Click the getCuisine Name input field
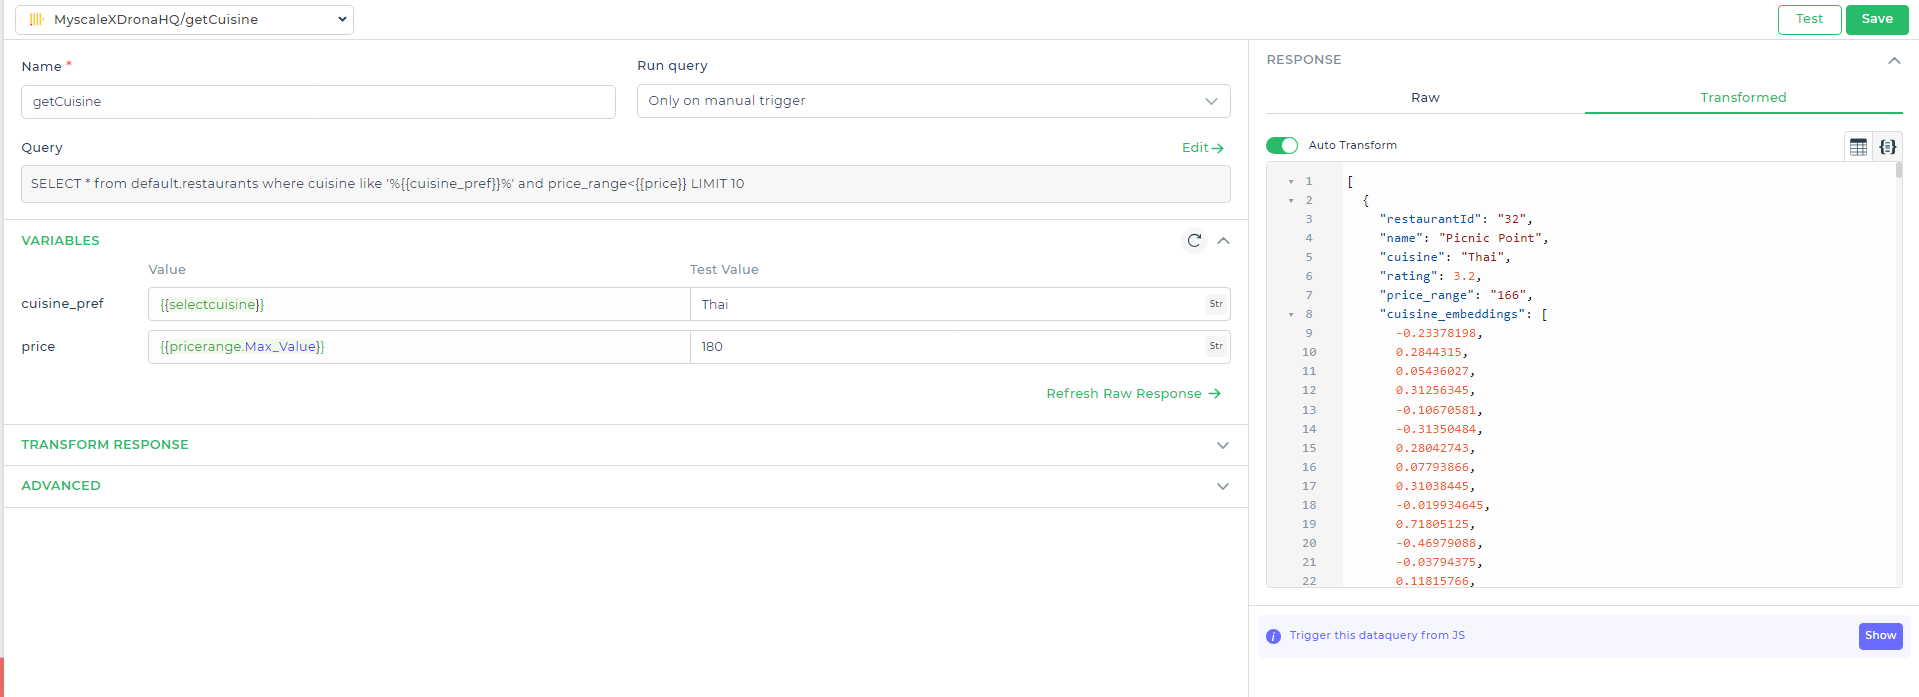The image size is (1919, 697). click(318, 102)
